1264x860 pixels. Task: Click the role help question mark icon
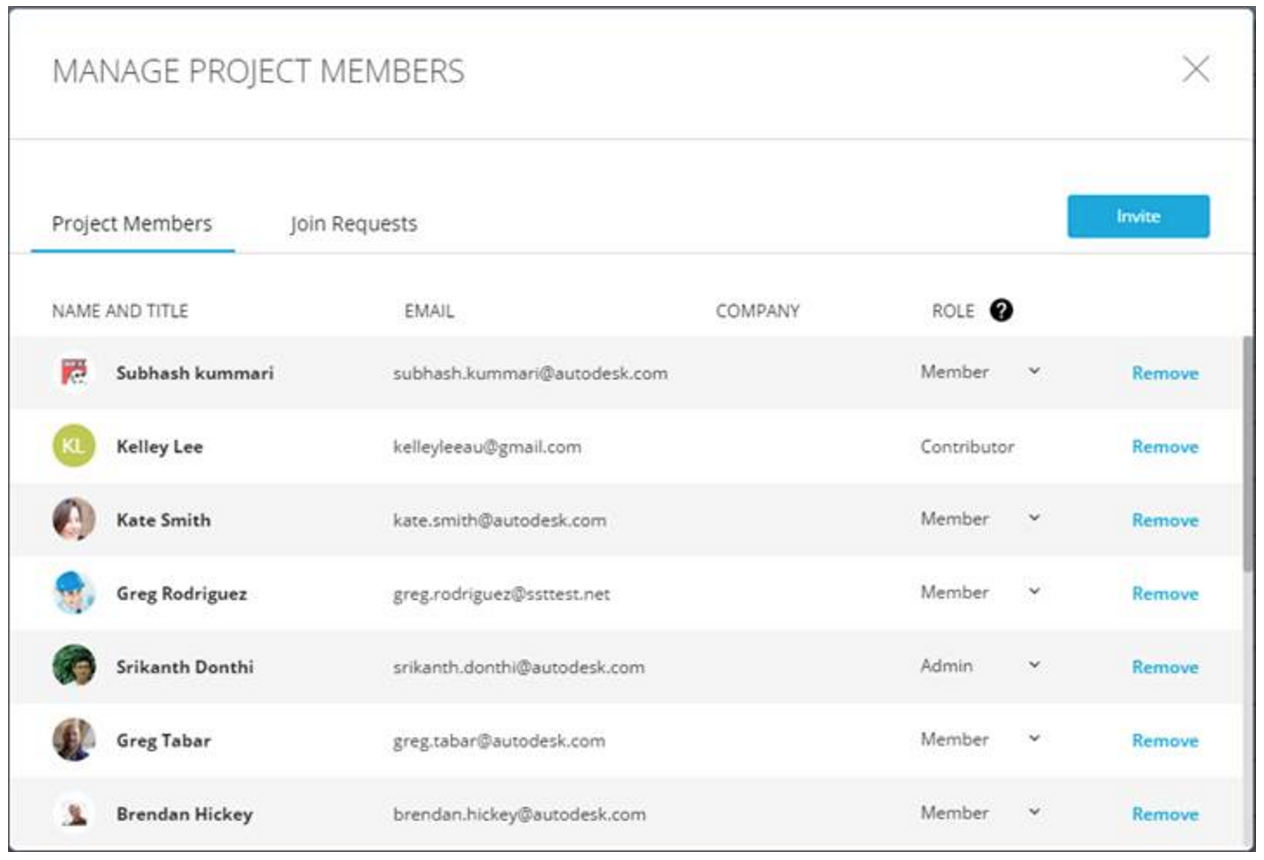[x=1001, y=311]
